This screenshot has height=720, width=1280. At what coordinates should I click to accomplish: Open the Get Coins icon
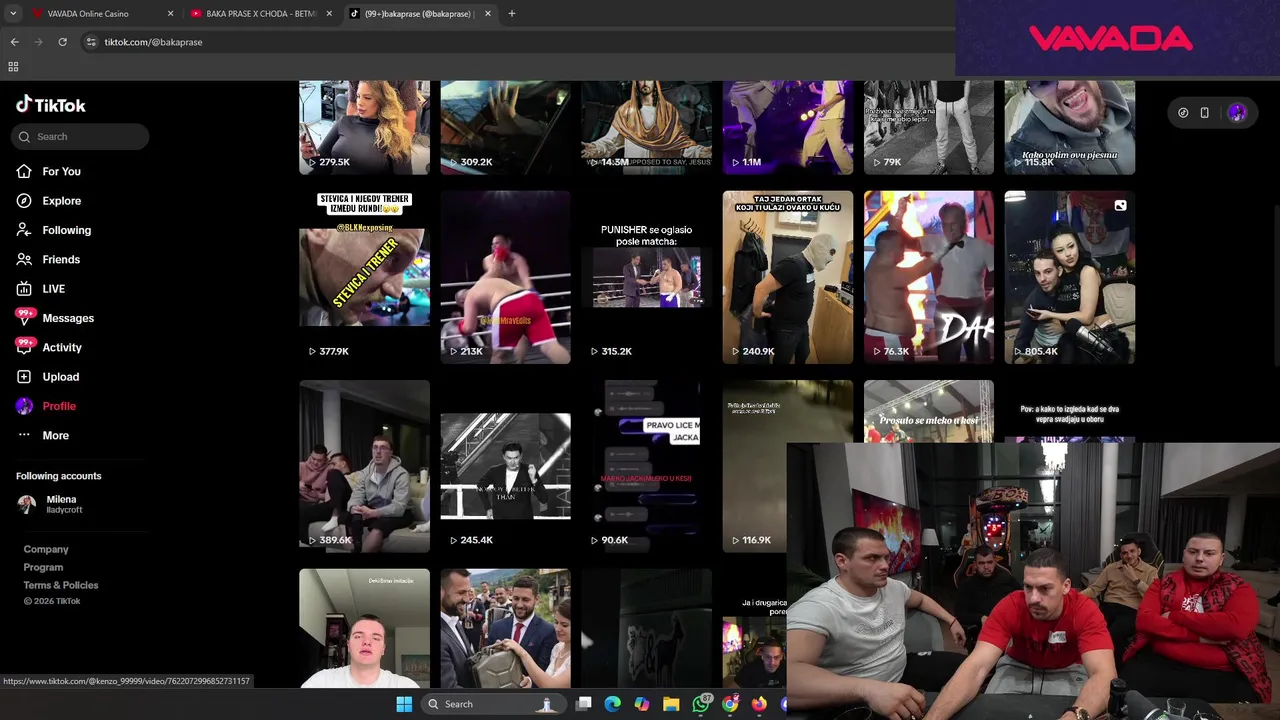pos(1183,113)
